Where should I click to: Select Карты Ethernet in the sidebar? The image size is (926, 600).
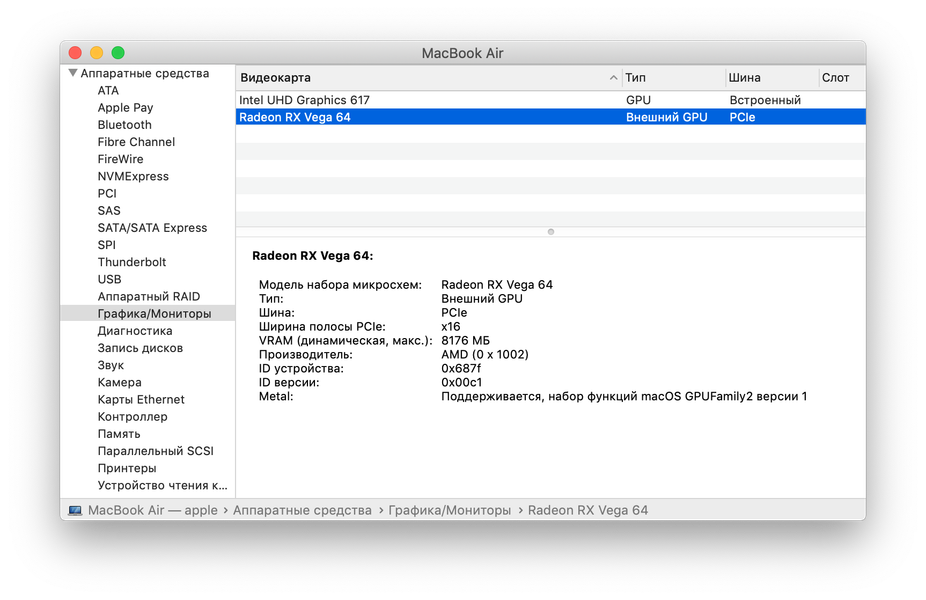click(141, 399)
